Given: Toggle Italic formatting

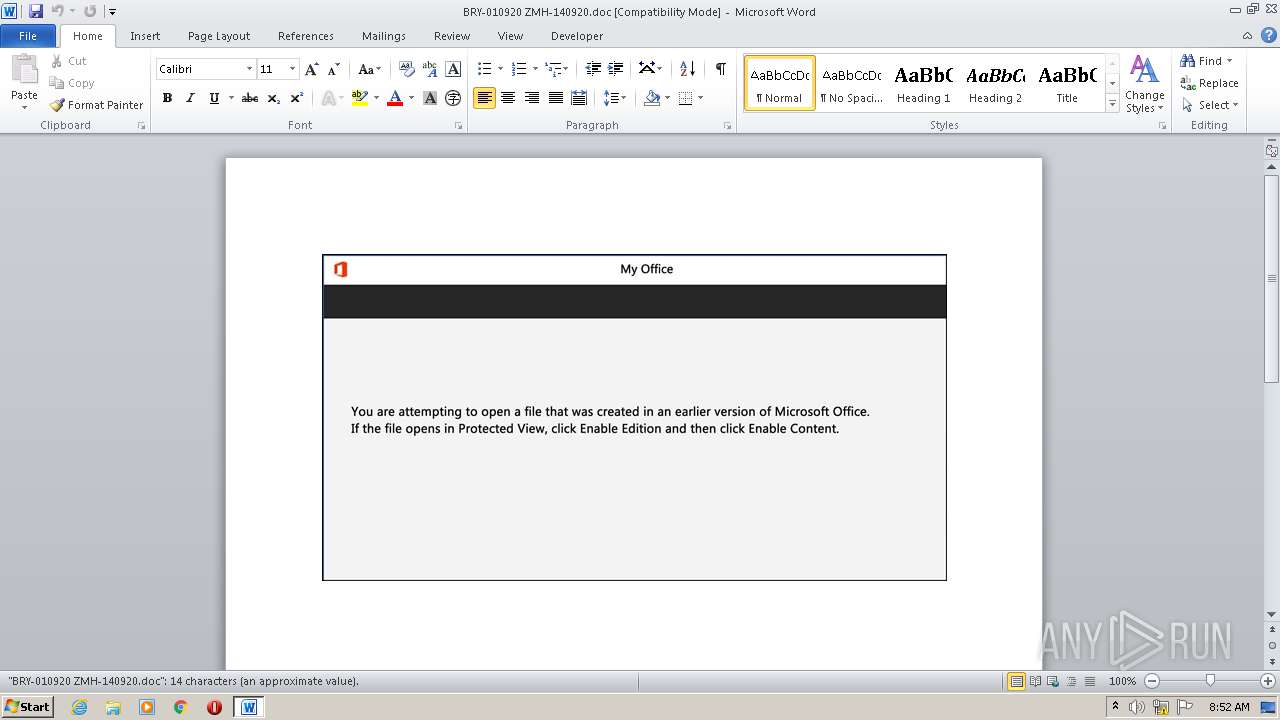Looking at the screenshot, I should tap(190, 98).
